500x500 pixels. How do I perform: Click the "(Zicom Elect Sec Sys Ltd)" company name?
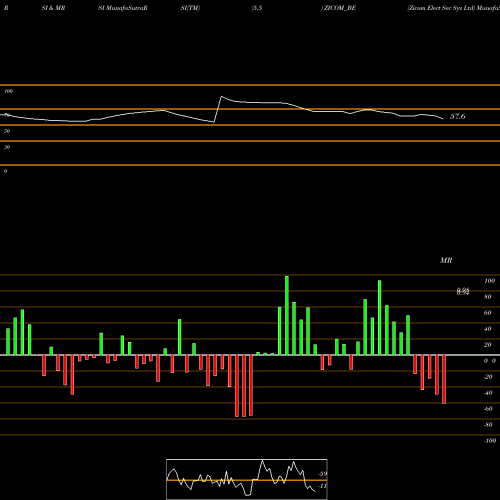[x=441, y=8]
